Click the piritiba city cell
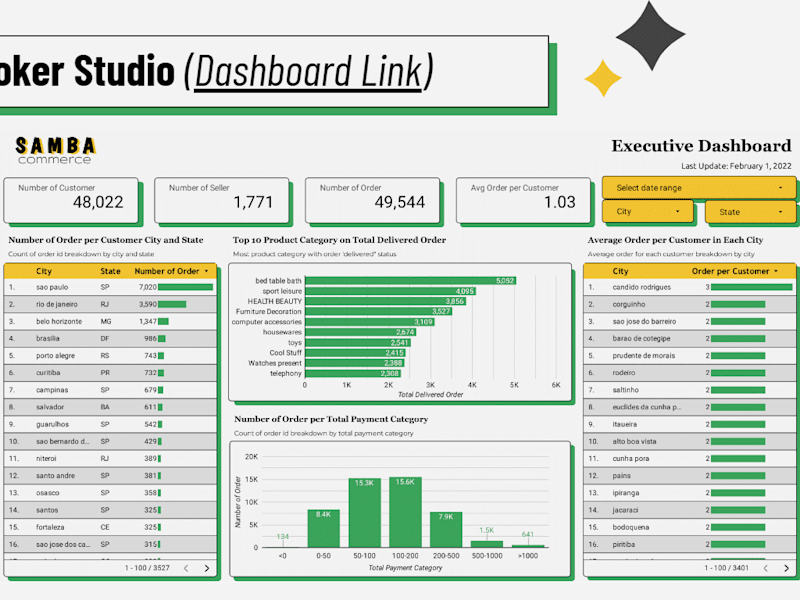 (623, 544)
